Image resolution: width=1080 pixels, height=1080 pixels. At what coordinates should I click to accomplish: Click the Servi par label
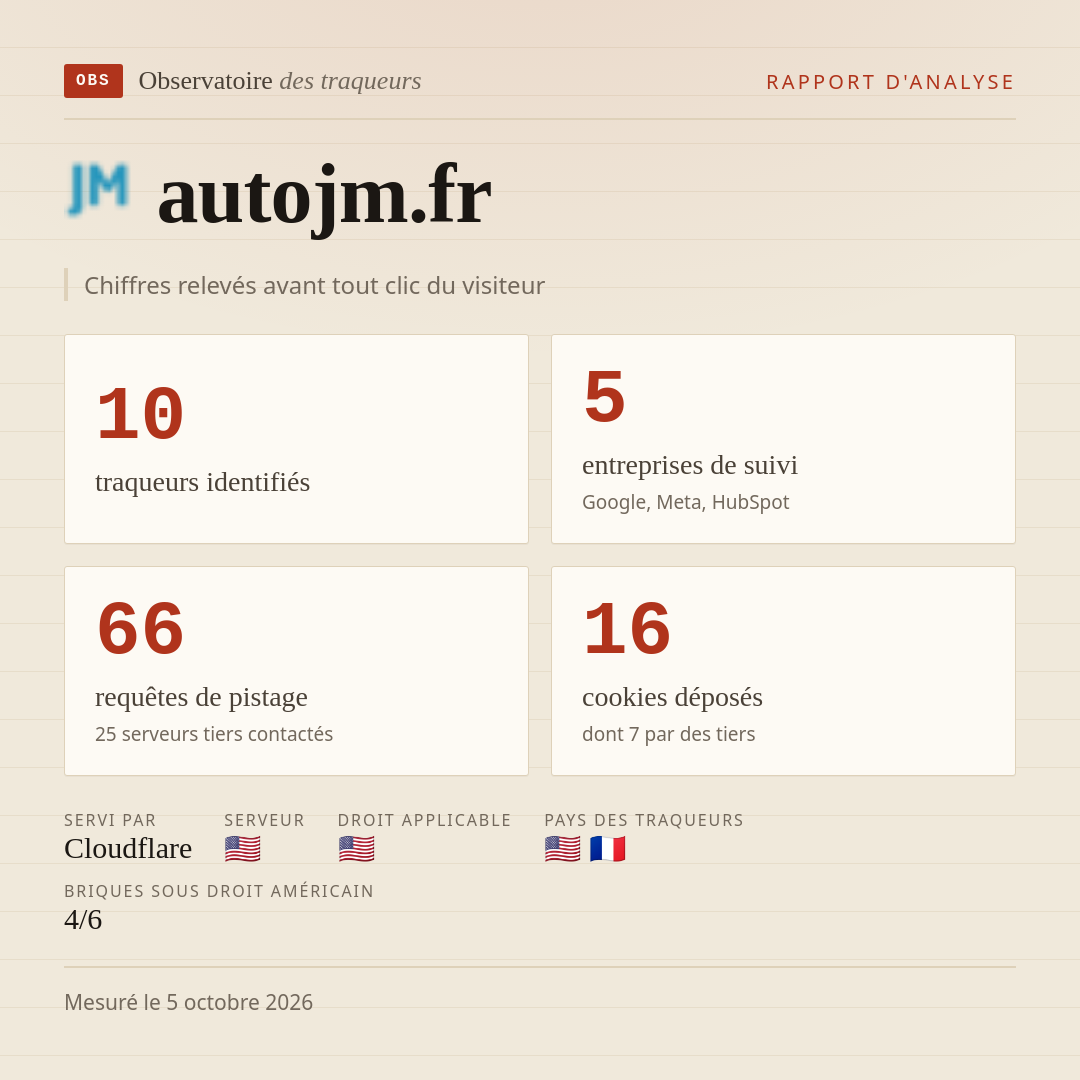click(110, 820)
